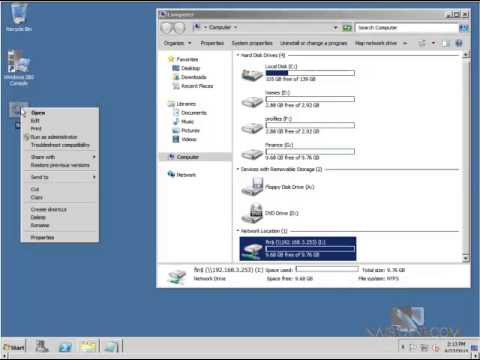Open the Recycle Bin desktop icon
This screenshot has width=480, height=360.
[19, 16]
